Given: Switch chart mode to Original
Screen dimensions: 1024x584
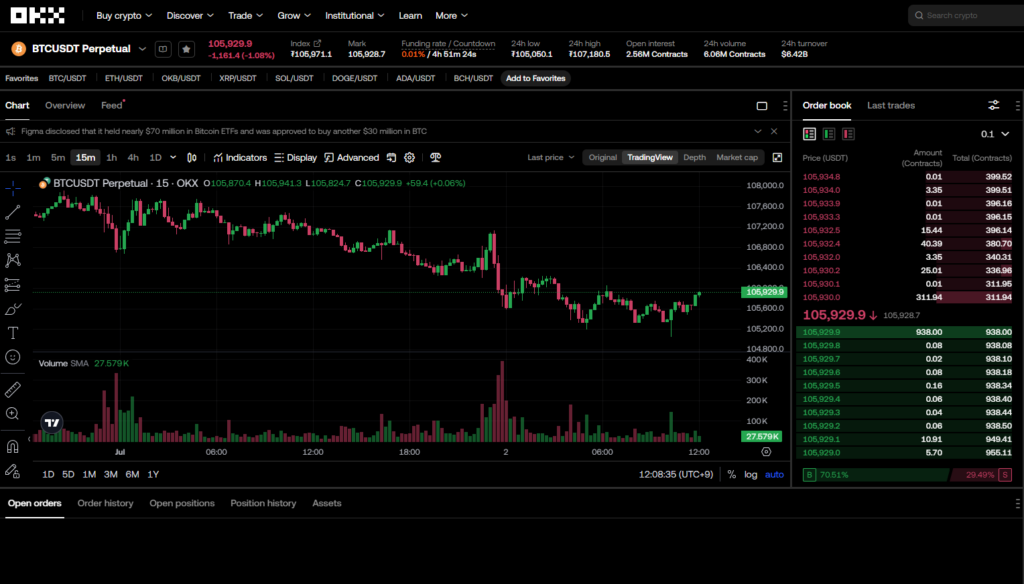Looking at the screenshot, I should [x=602, y=157].
